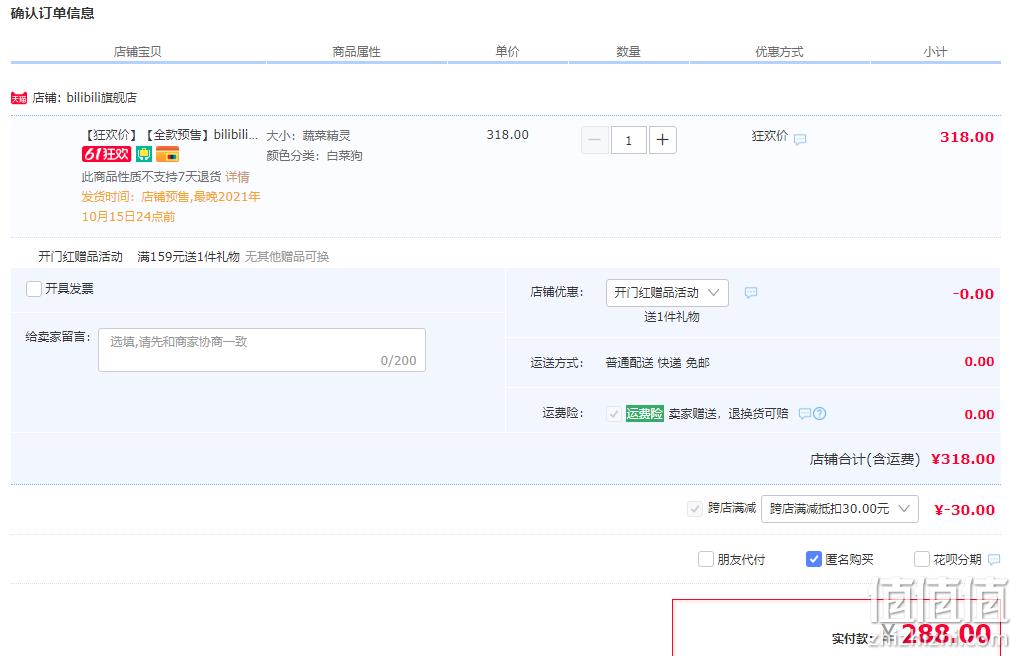Screen dimensions: 1018x656
Task: Click the 确认订单信息 heading
Action: point(53,13)
